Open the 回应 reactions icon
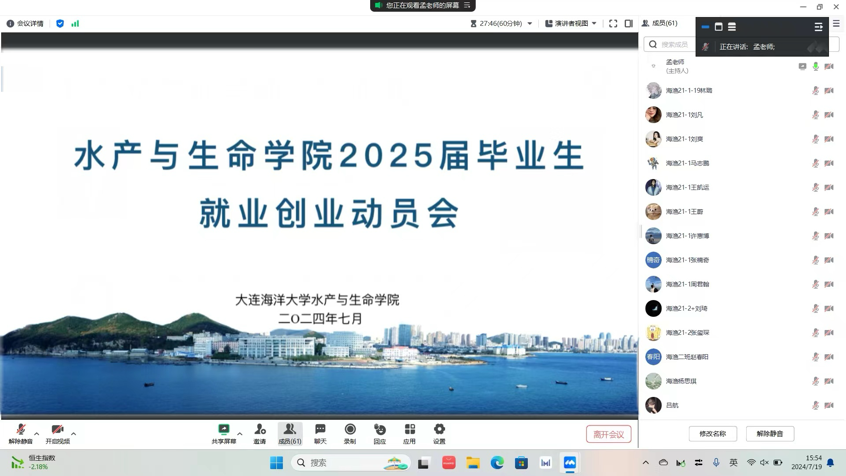Viewport: 846px width, 476px height. [x=380, y=433]
